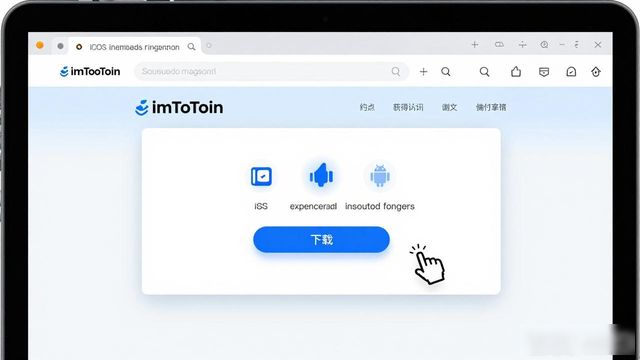Open fourth page navigation menu item

[491, 107]
